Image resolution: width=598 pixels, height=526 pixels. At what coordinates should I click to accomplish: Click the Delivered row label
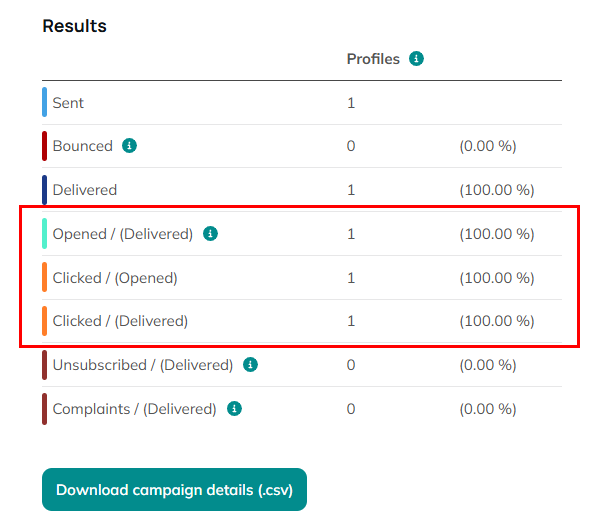click(85, 190)
